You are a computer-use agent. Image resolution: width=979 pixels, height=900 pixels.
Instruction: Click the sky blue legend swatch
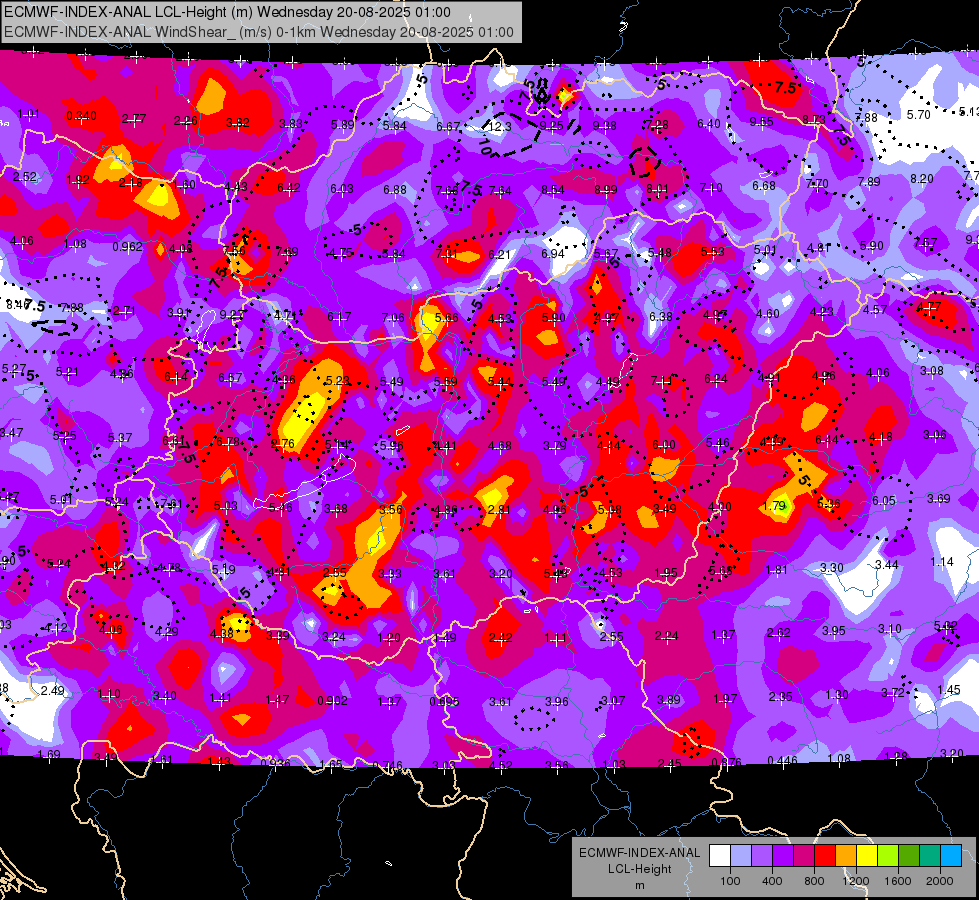tap(951, 856)
